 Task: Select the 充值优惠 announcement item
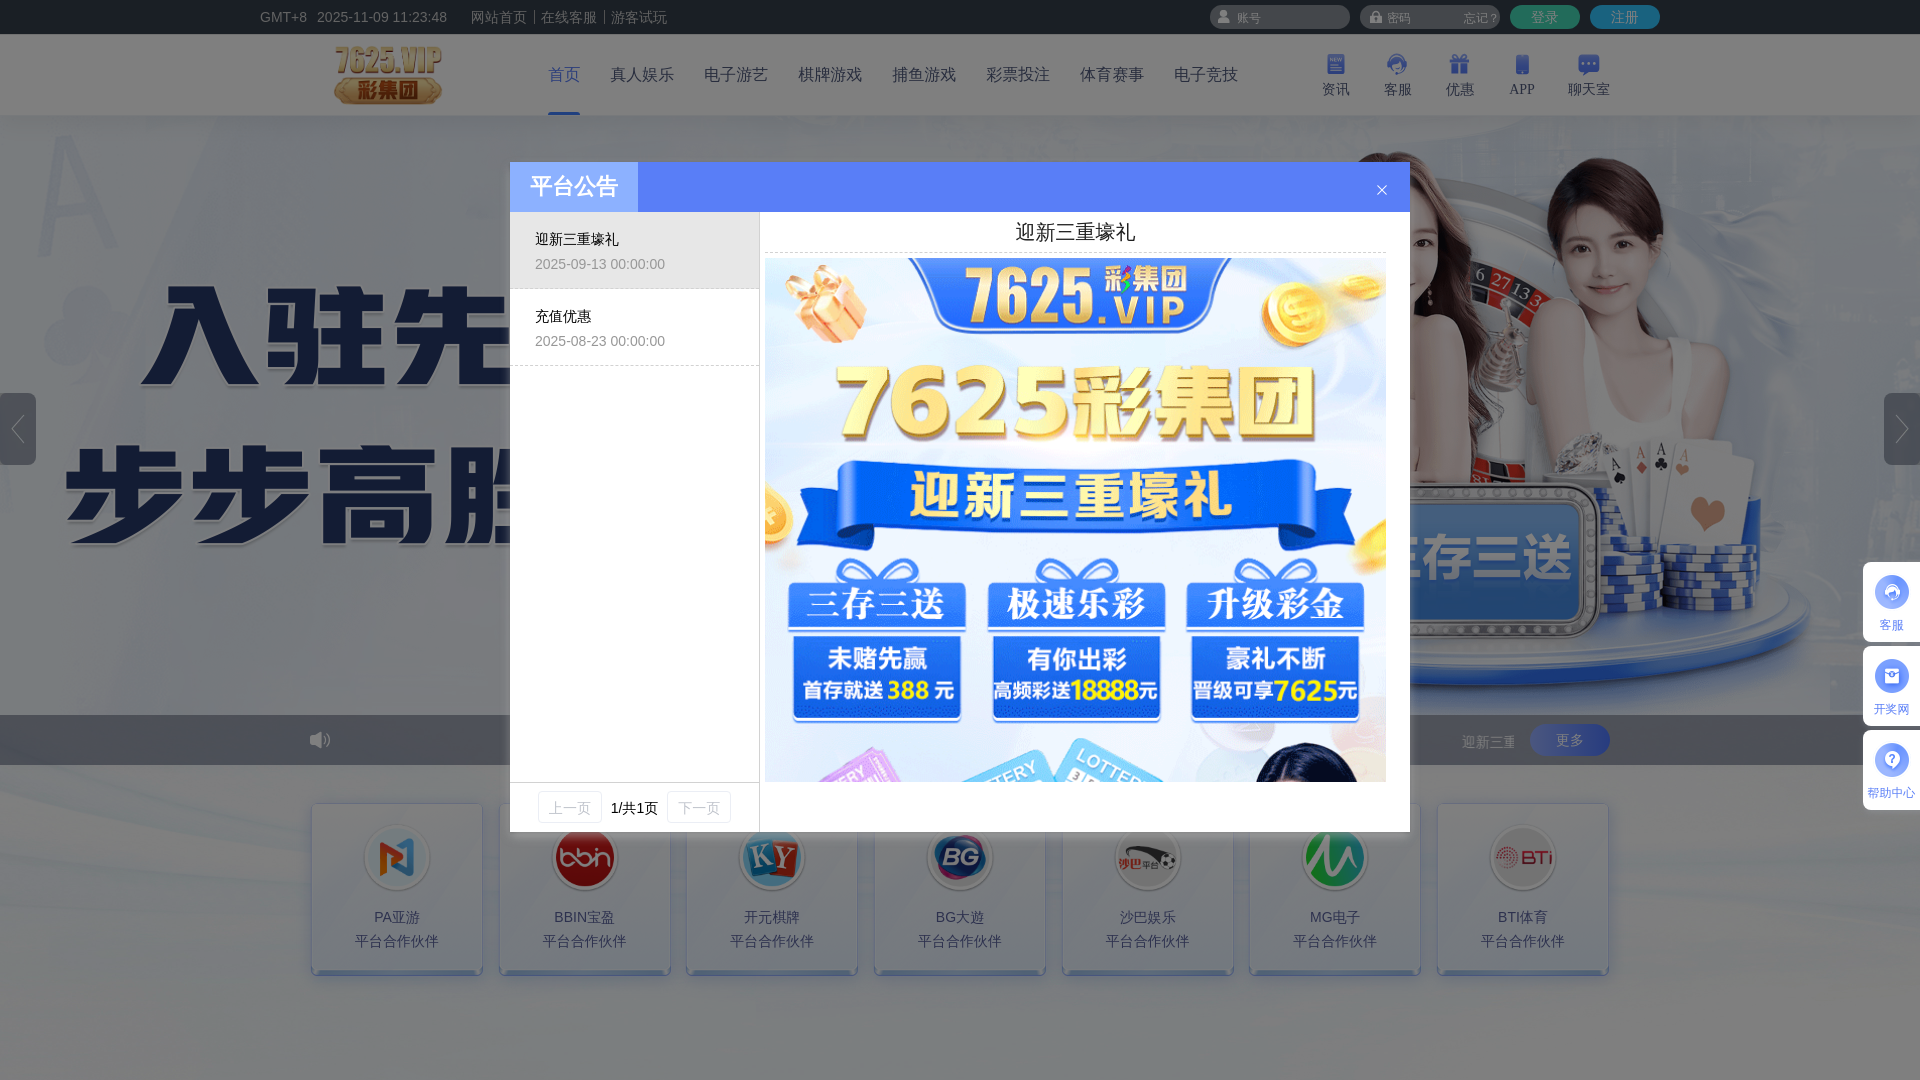[x=635, y=328]
